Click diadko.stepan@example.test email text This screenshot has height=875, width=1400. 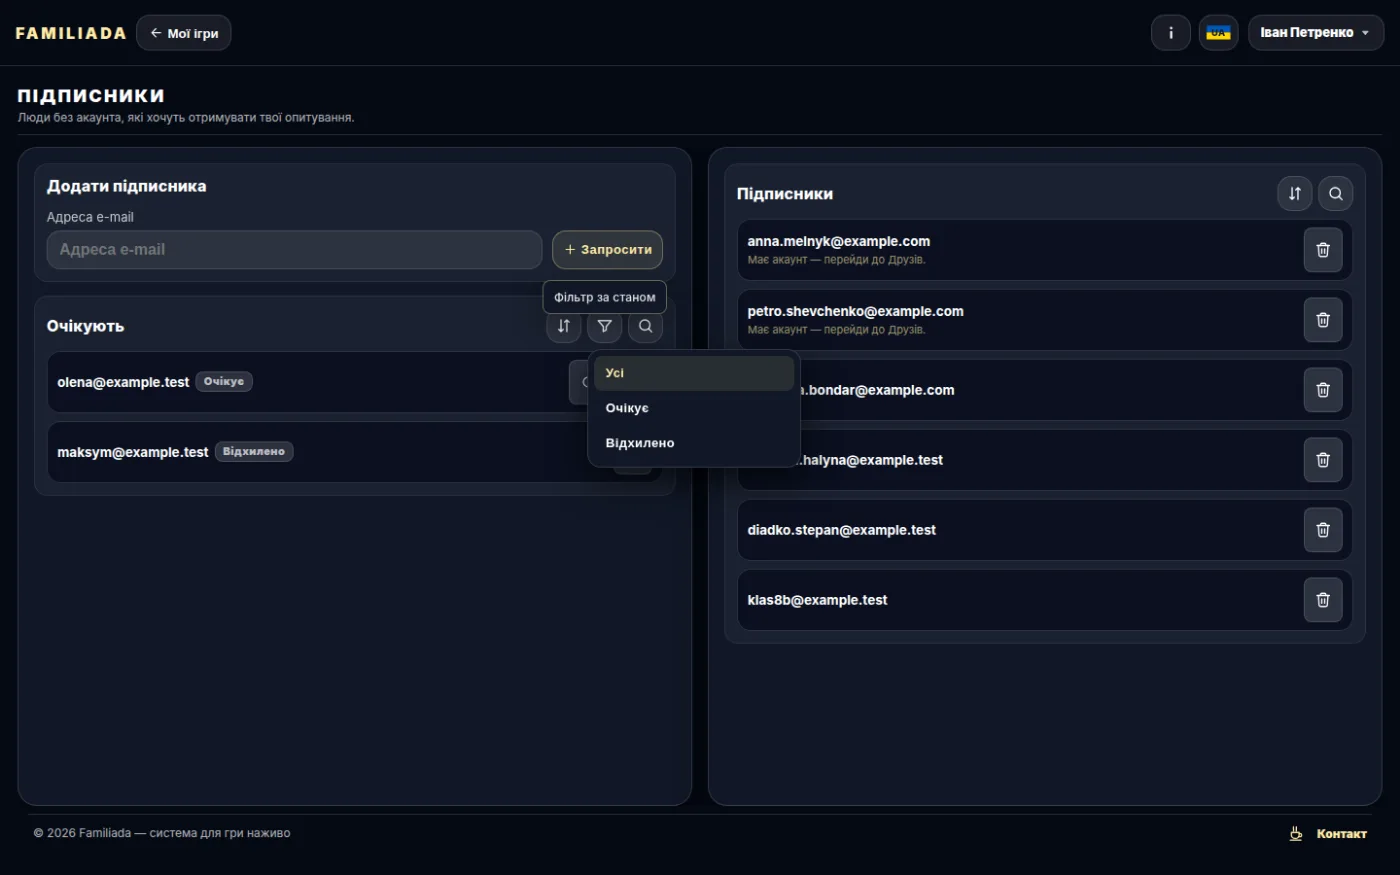point(842,530)
